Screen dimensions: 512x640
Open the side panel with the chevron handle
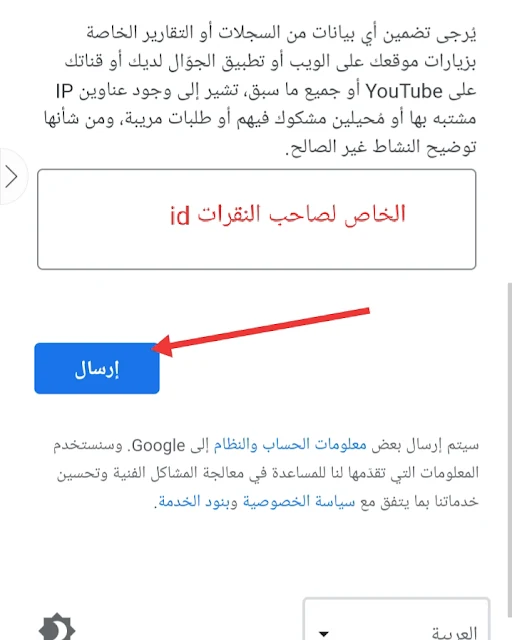tap(12, 177)
